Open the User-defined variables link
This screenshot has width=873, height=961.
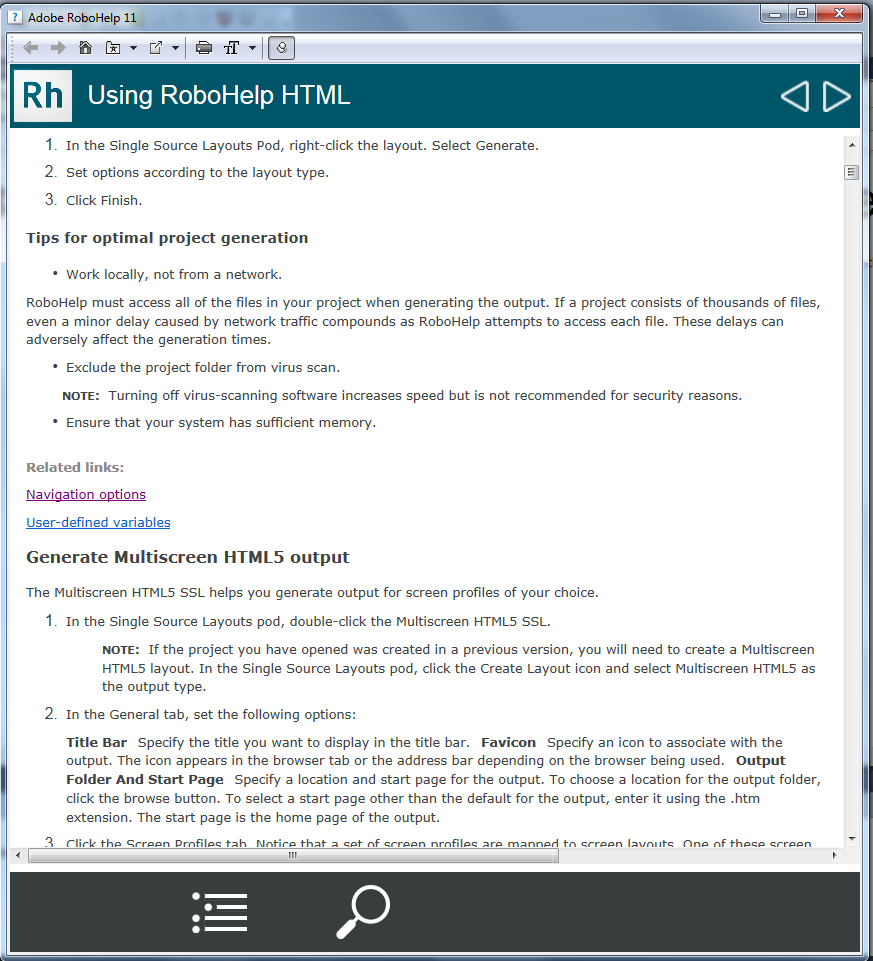(x=98, y=523)
